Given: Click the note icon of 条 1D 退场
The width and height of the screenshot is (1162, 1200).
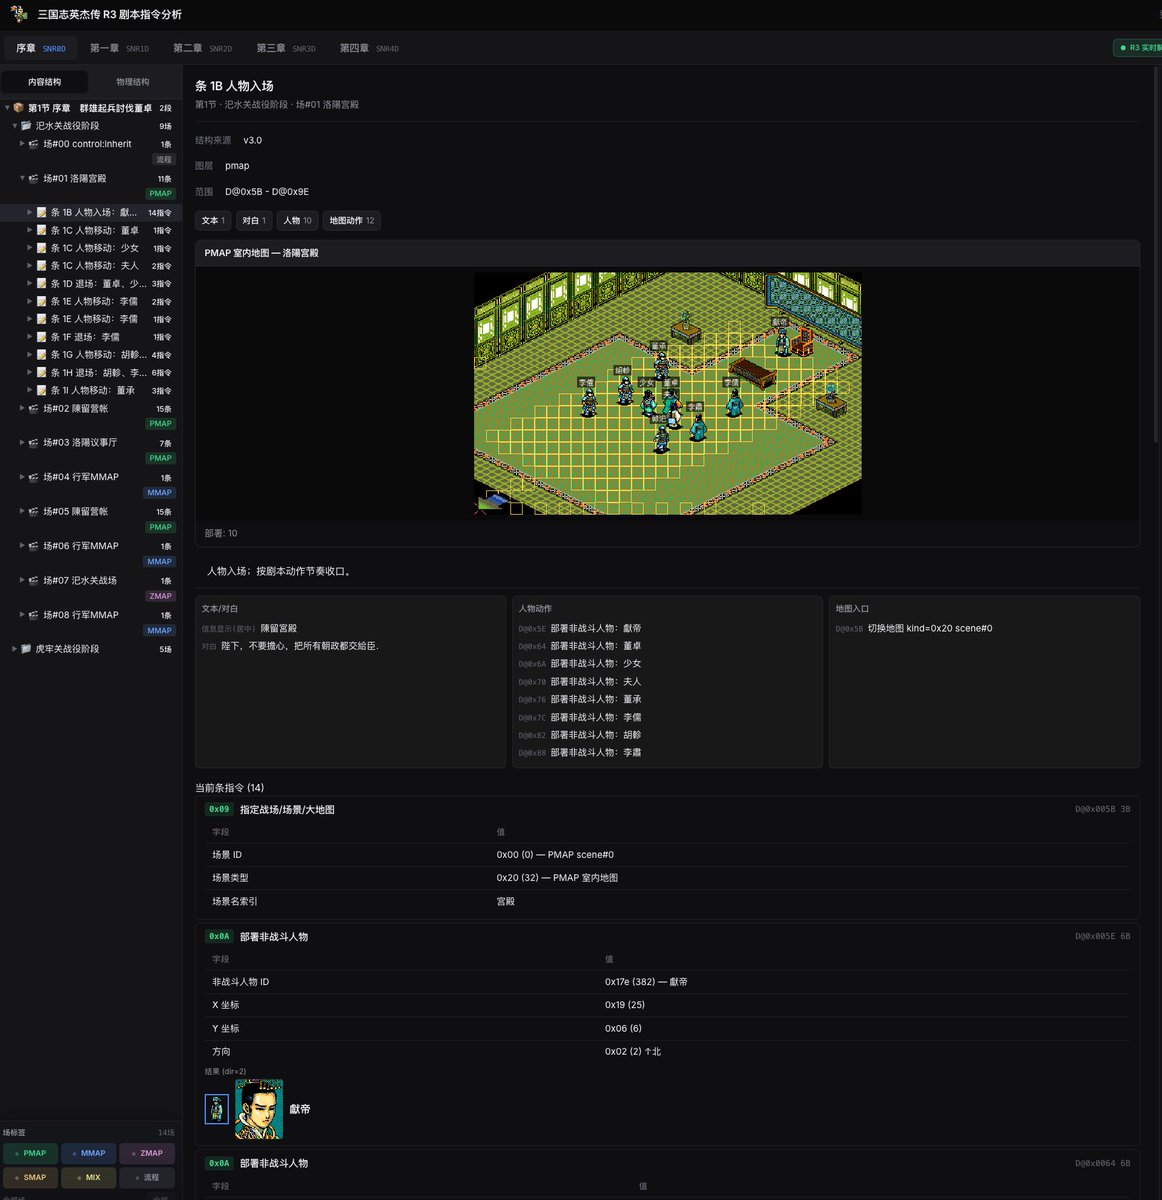Looking at the screenshot, I should point(42,284).
